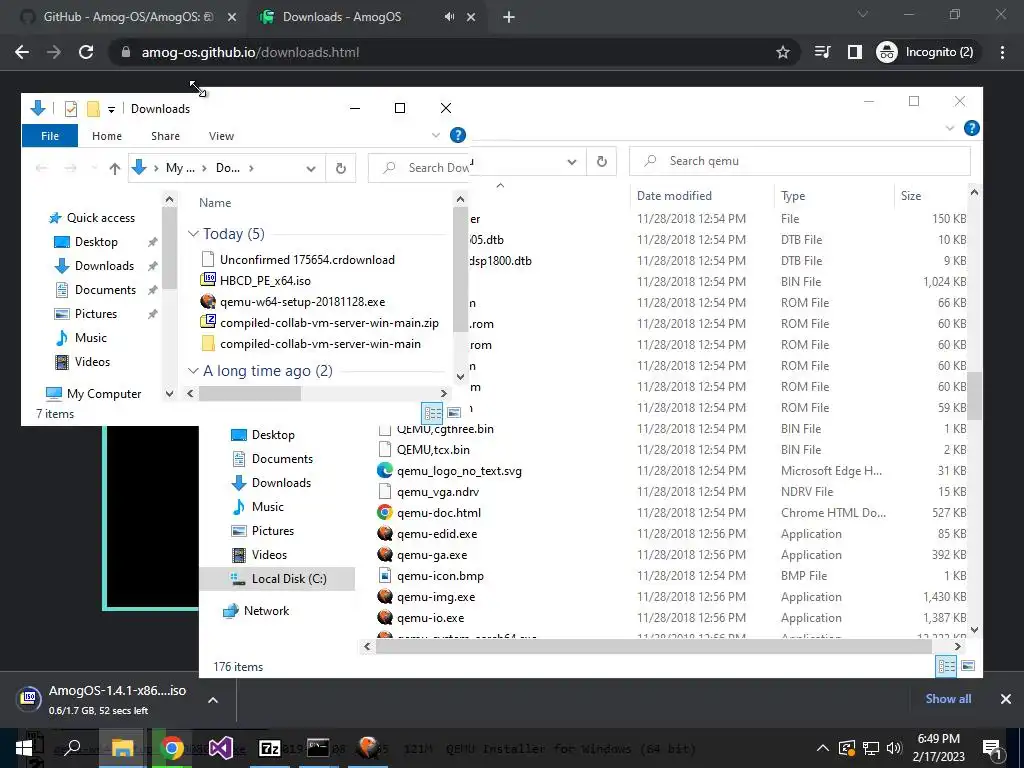The image size is (1024, 768).
Task: Open Visual Studio from the taskbar
Action: click(221, 748)
